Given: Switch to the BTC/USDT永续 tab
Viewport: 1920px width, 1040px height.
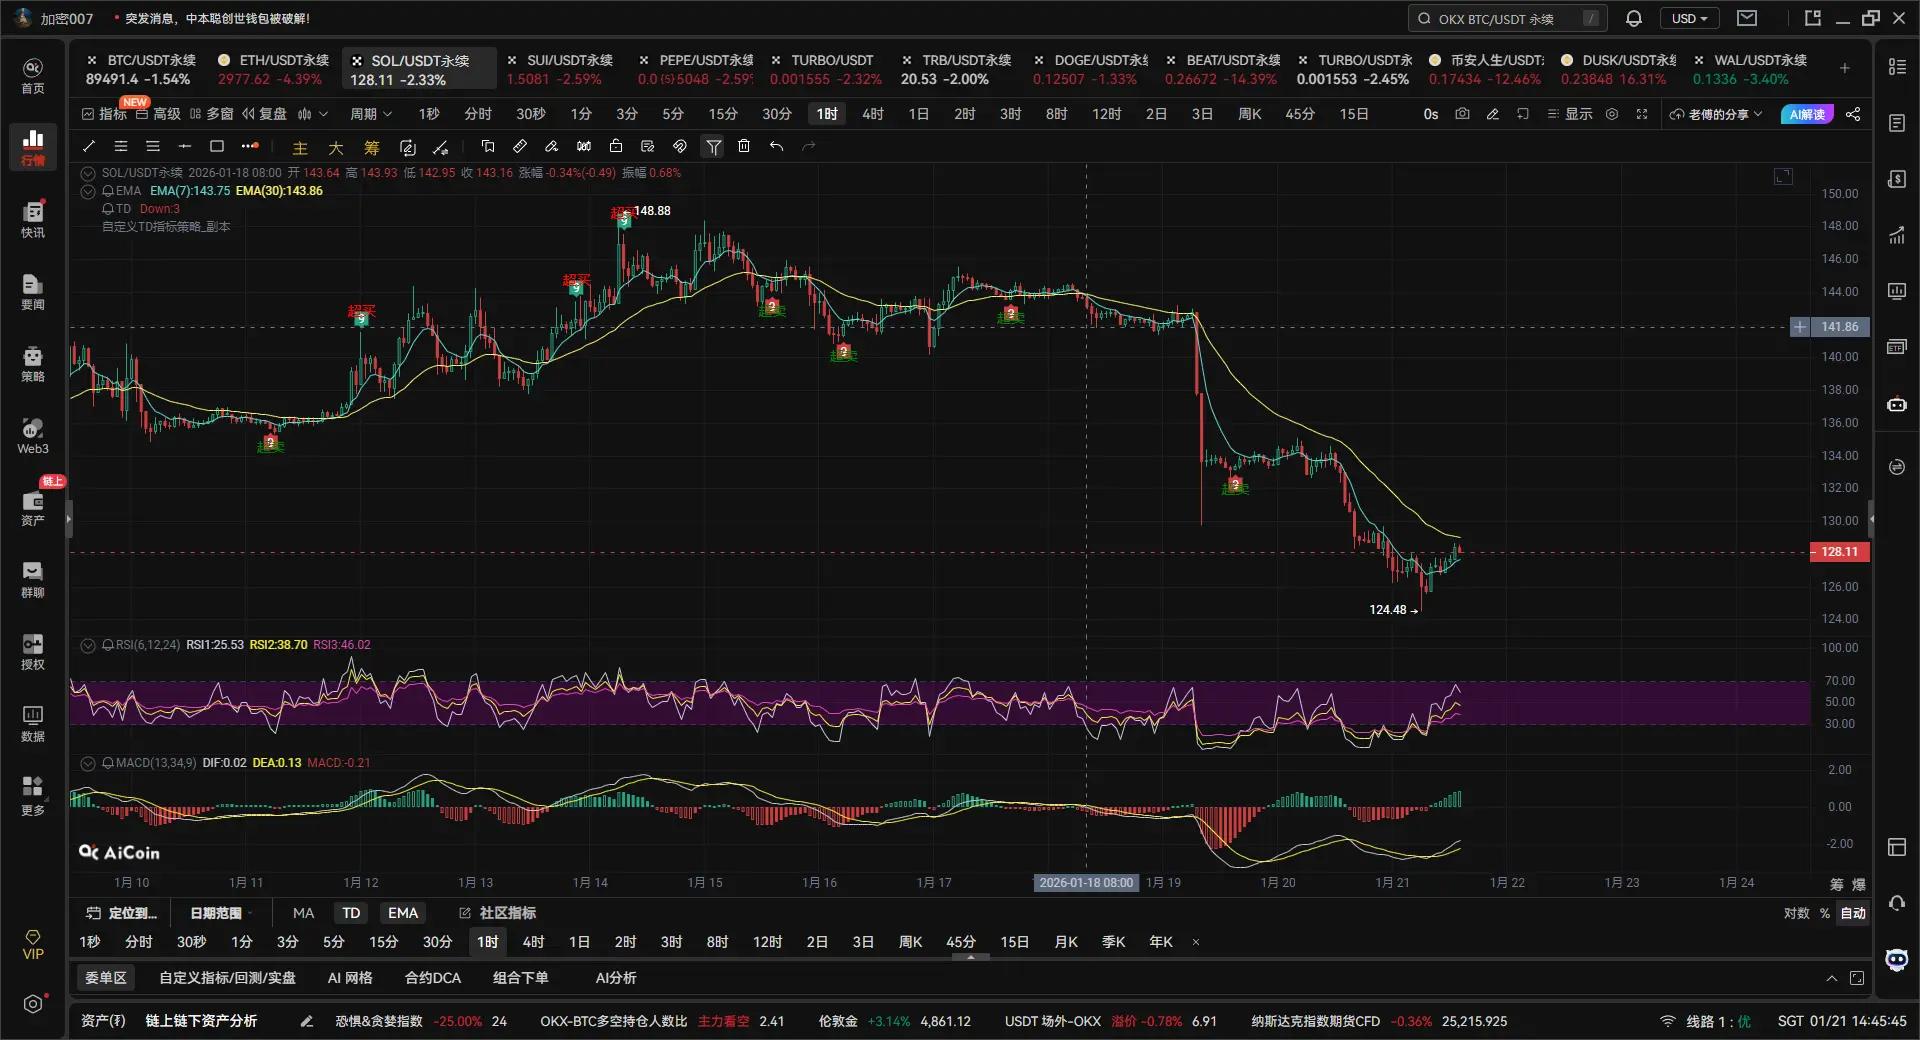Looking at the screenshot, I should click(x=142, y=69).
